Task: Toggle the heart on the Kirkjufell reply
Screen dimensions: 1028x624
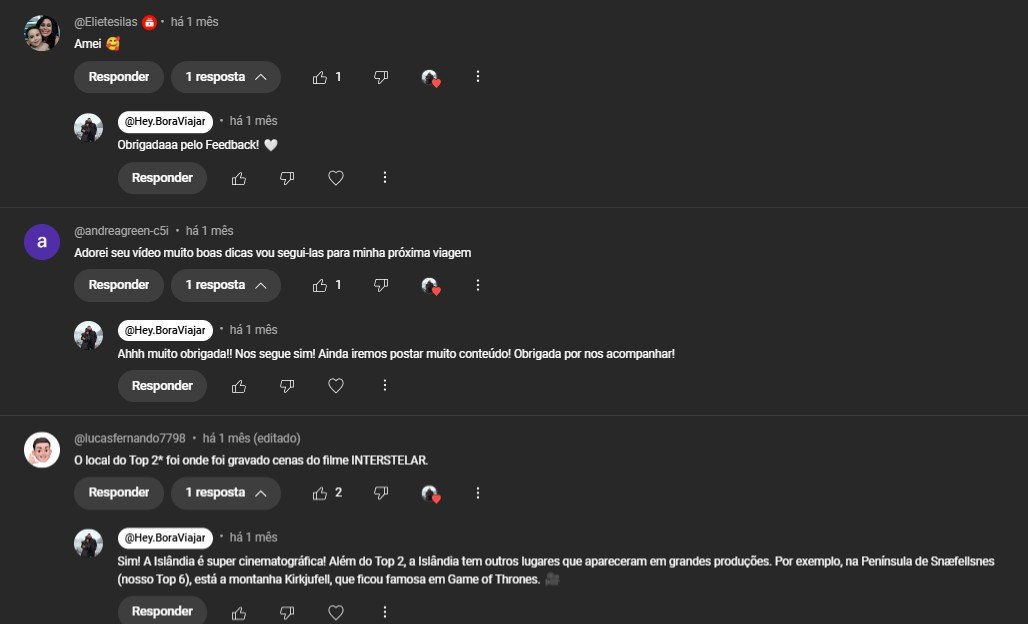Action: point(336,612)
